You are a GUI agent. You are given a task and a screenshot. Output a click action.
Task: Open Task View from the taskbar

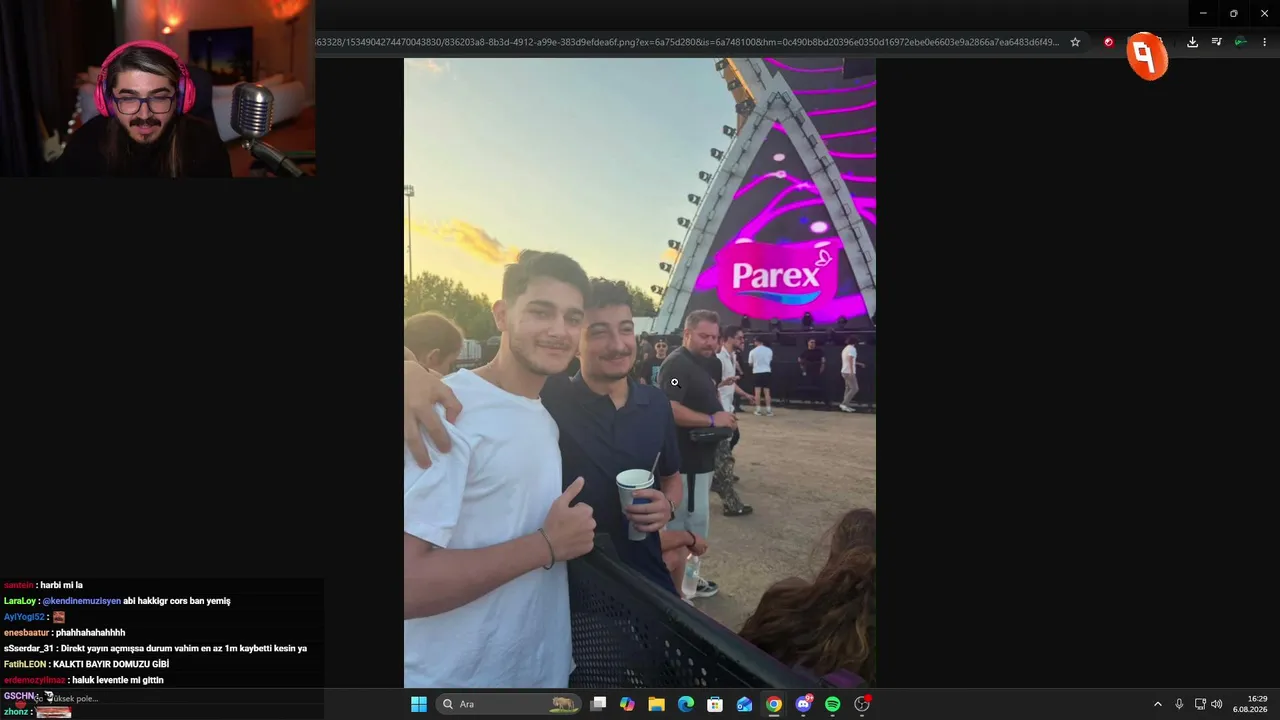[598, 704]
